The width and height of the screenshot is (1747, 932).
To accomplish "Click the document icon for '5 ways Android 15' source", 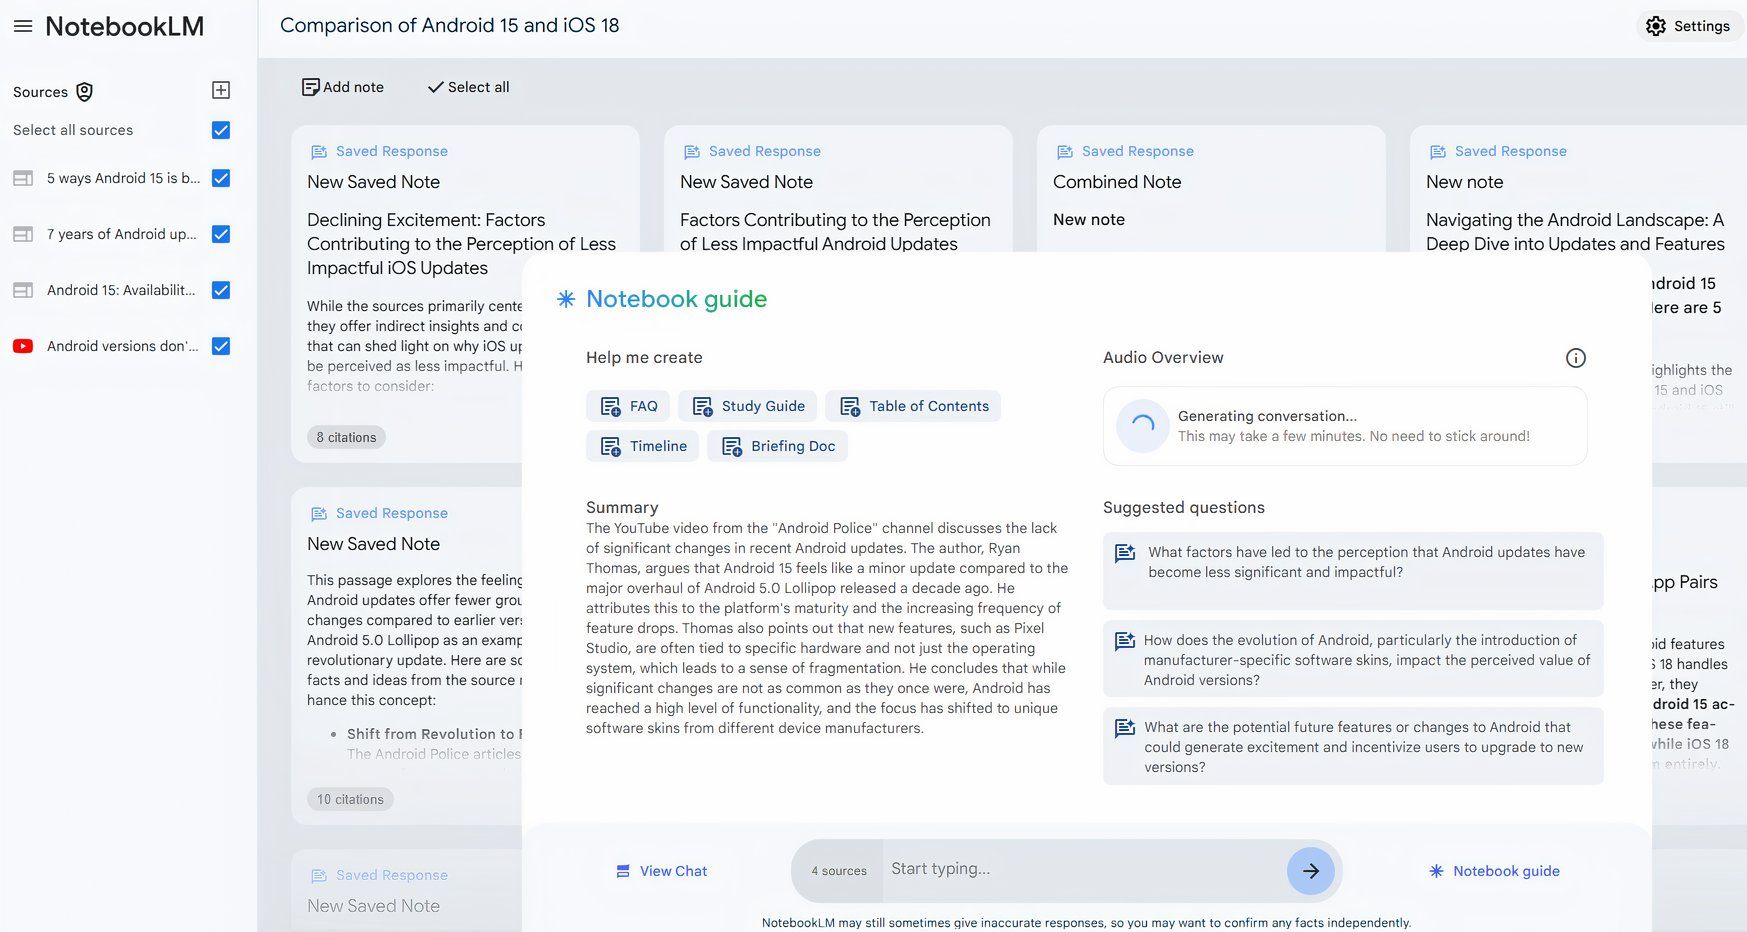I will click(23, 178).
